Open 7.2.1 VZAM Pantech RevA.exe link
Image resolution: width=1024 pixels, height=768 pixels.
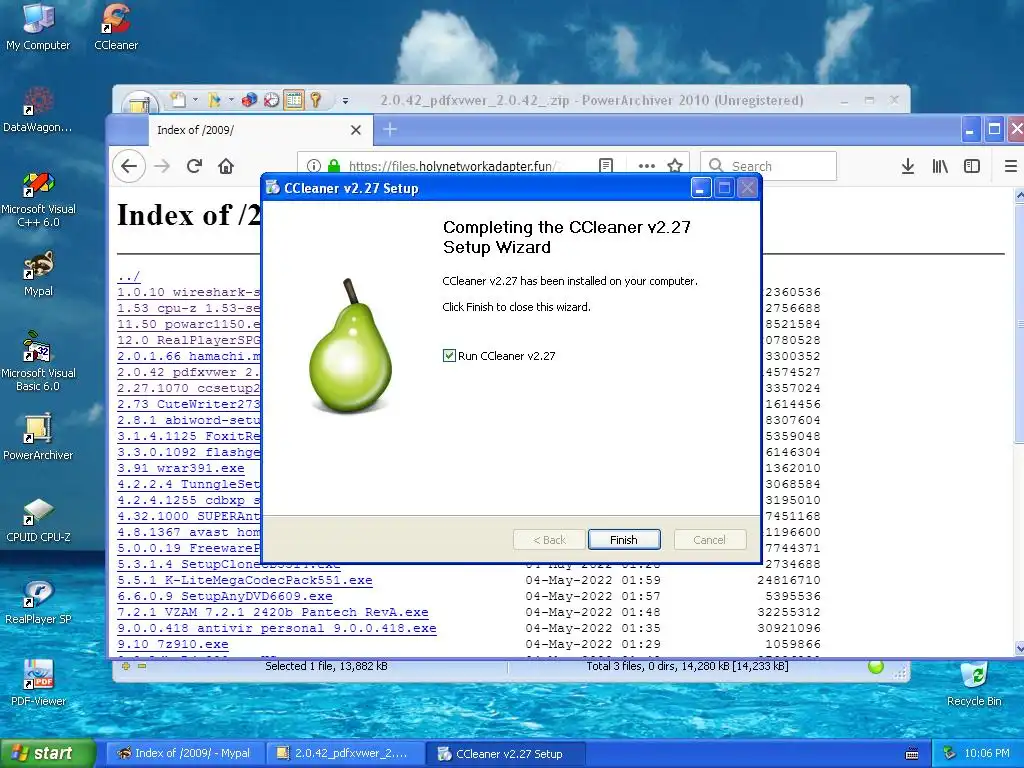(273, 612)
